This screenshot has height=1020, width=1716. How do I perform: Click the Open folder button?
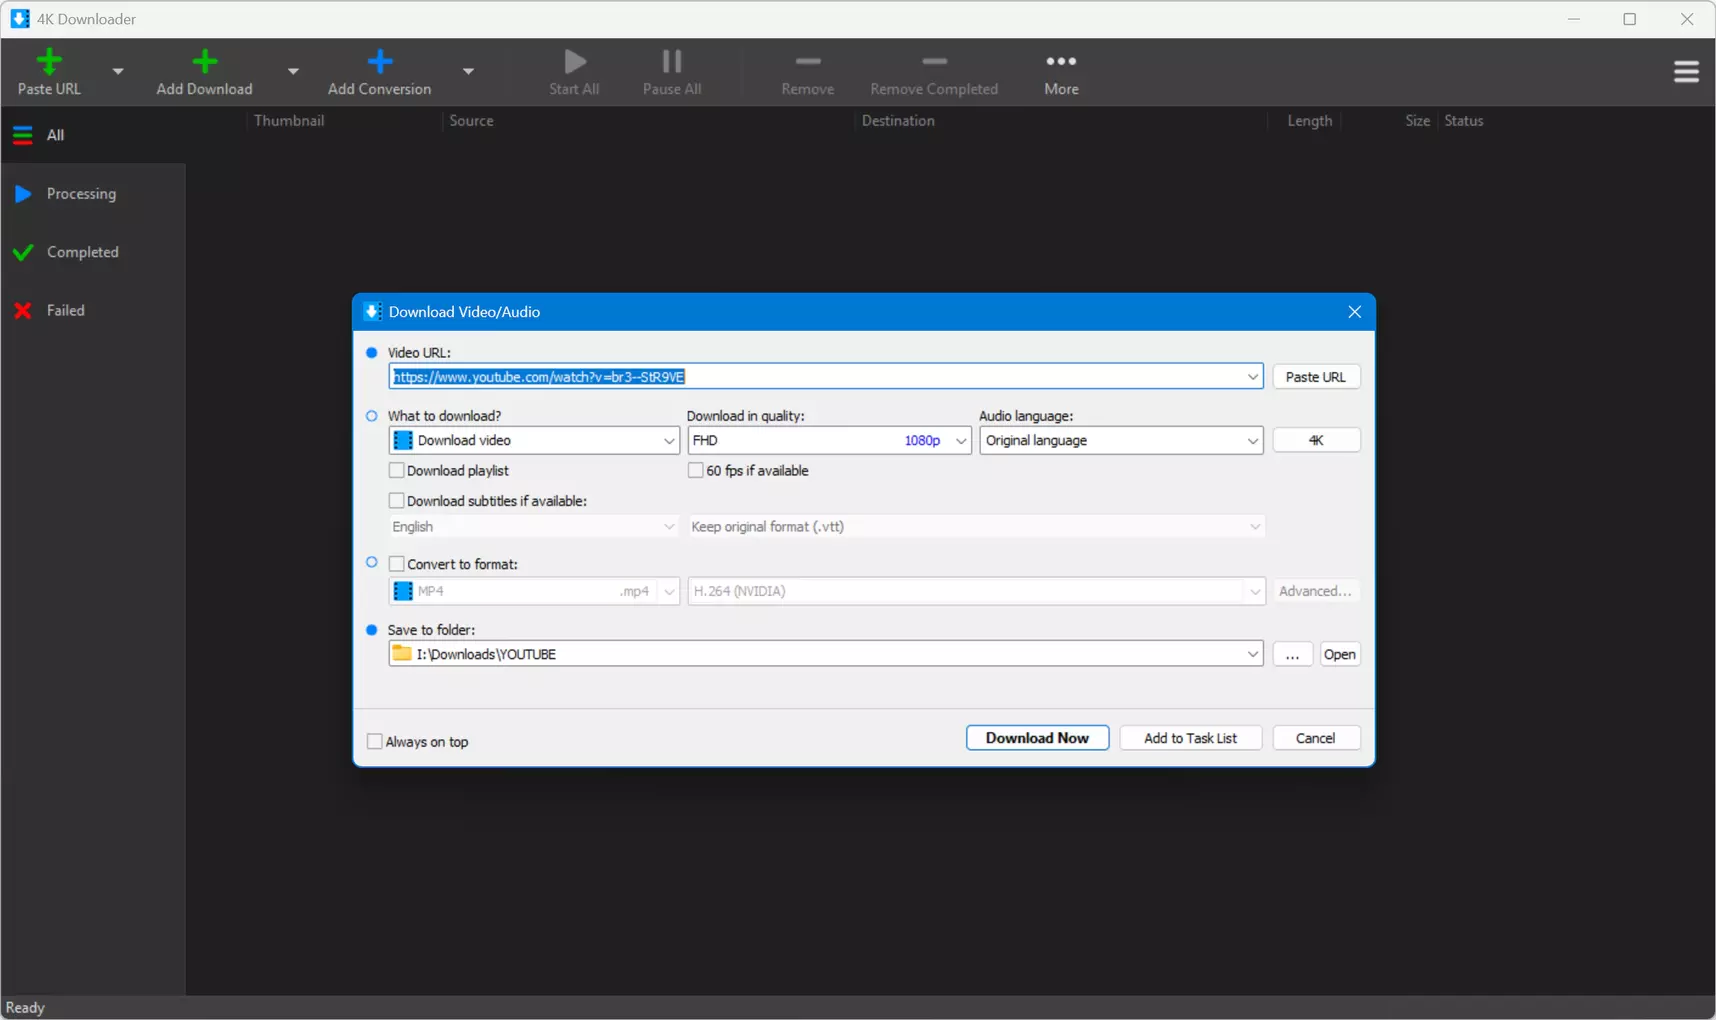tap(1339, 654)
